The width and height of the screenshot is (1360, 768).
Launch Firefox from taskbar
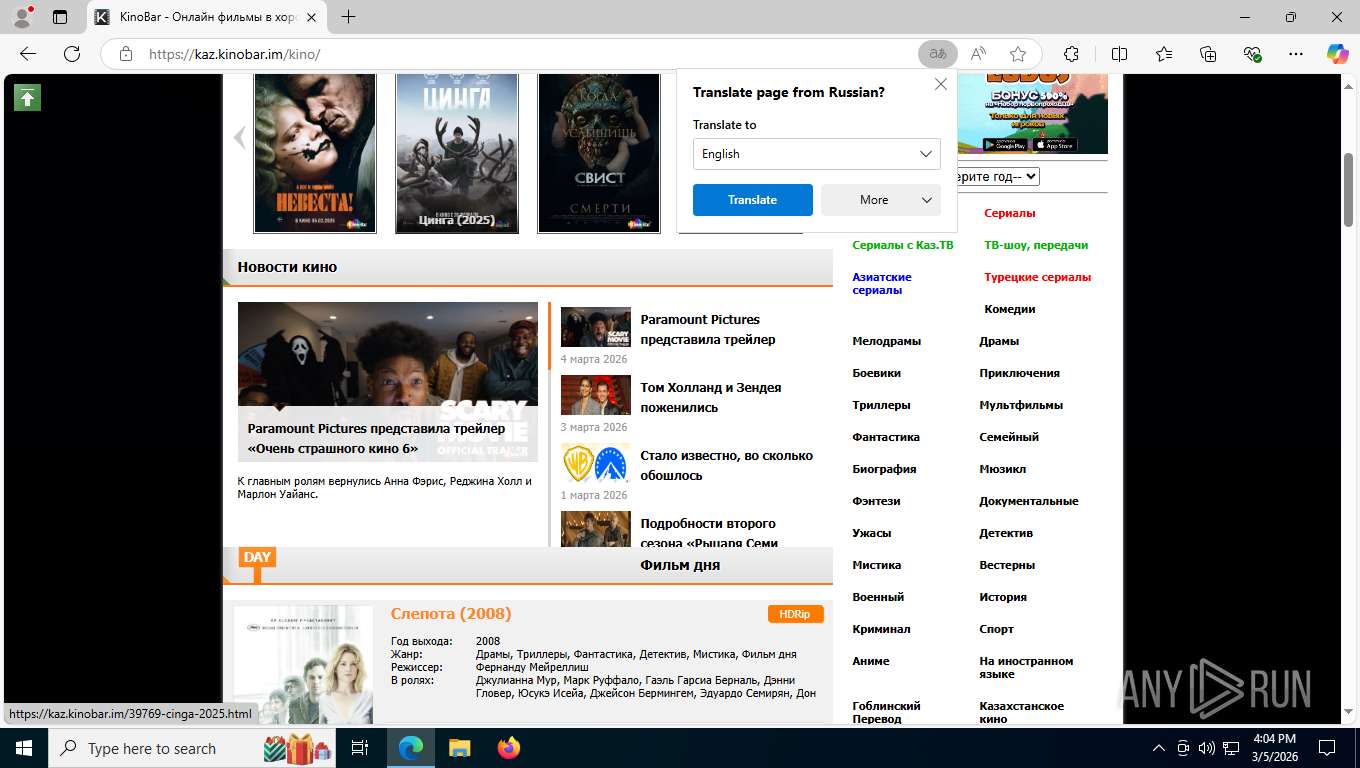tap(508, 748)
